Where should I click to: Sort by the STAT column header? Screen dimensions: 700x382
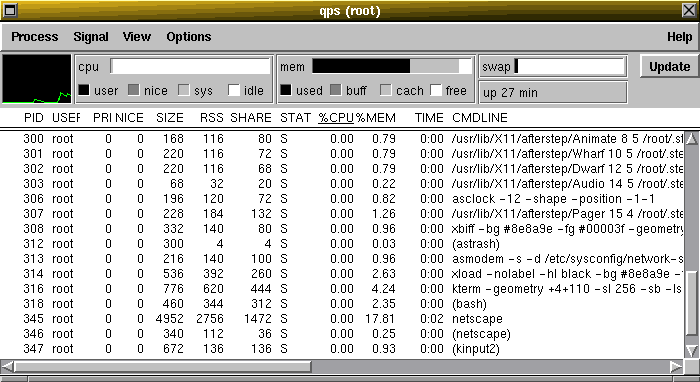[x=295, y=118]
